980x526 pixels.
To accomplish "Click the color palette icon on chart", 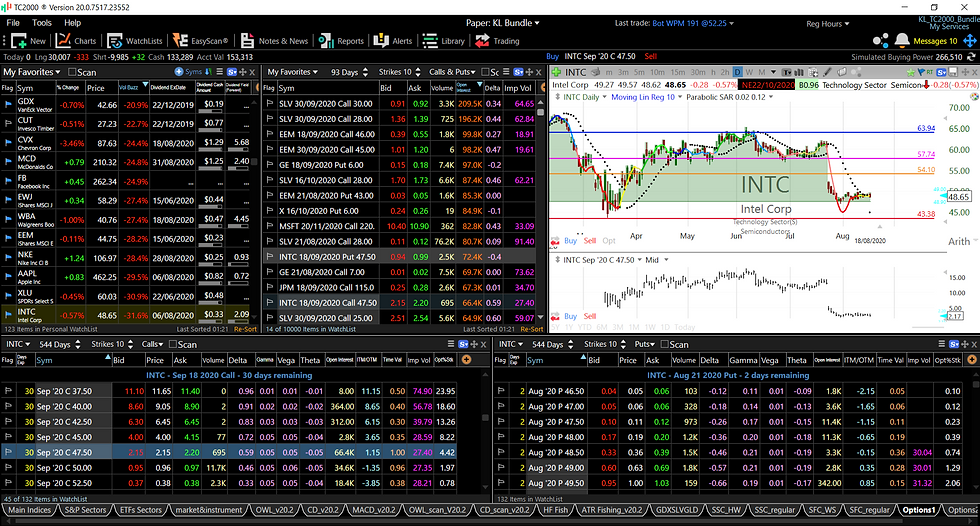I will pyautogui.click(x=974, y=97).
